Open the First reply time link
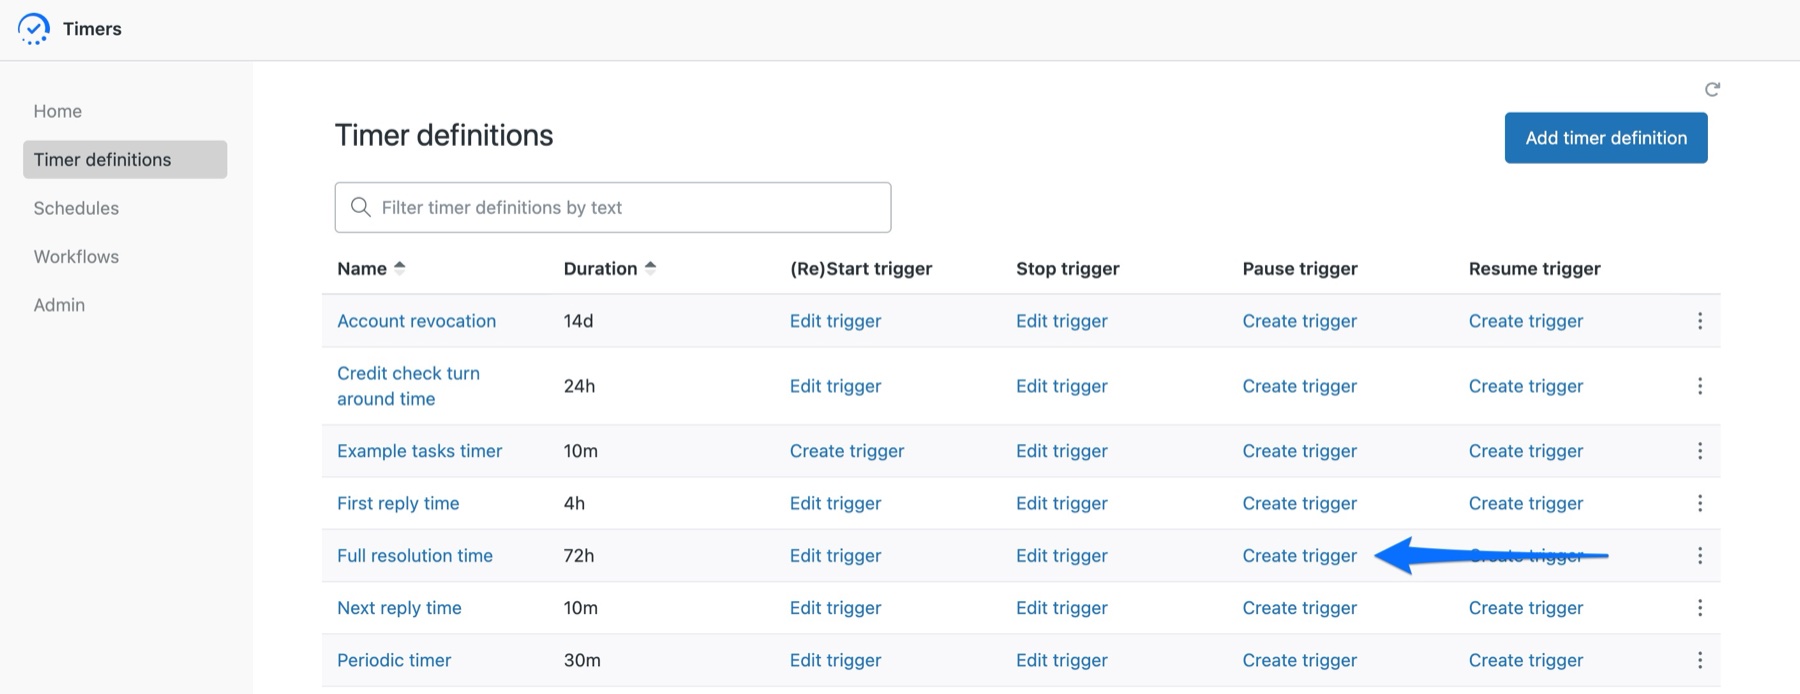The image size is (1800, 694). [398, 503]
